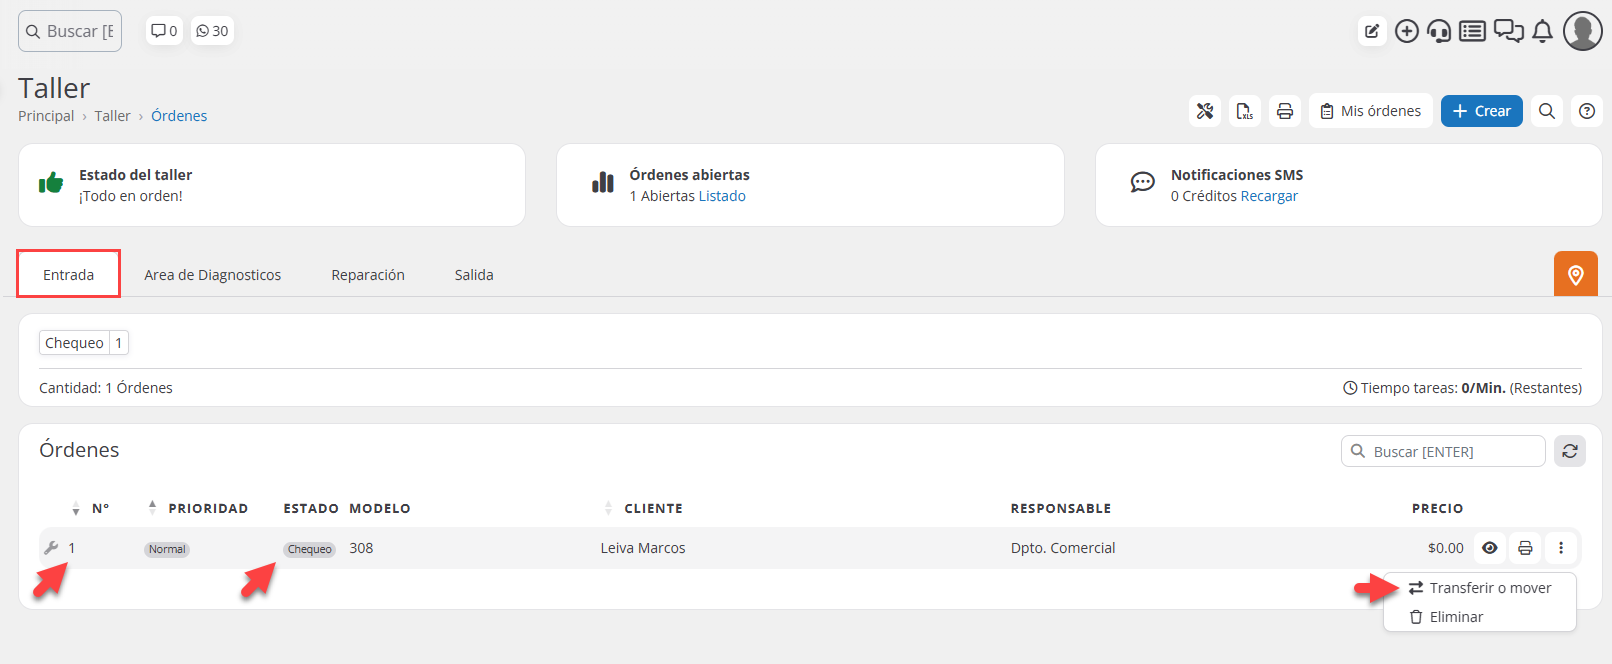
Task: Sort orders by Prioridad column
Action: [207, 508]
